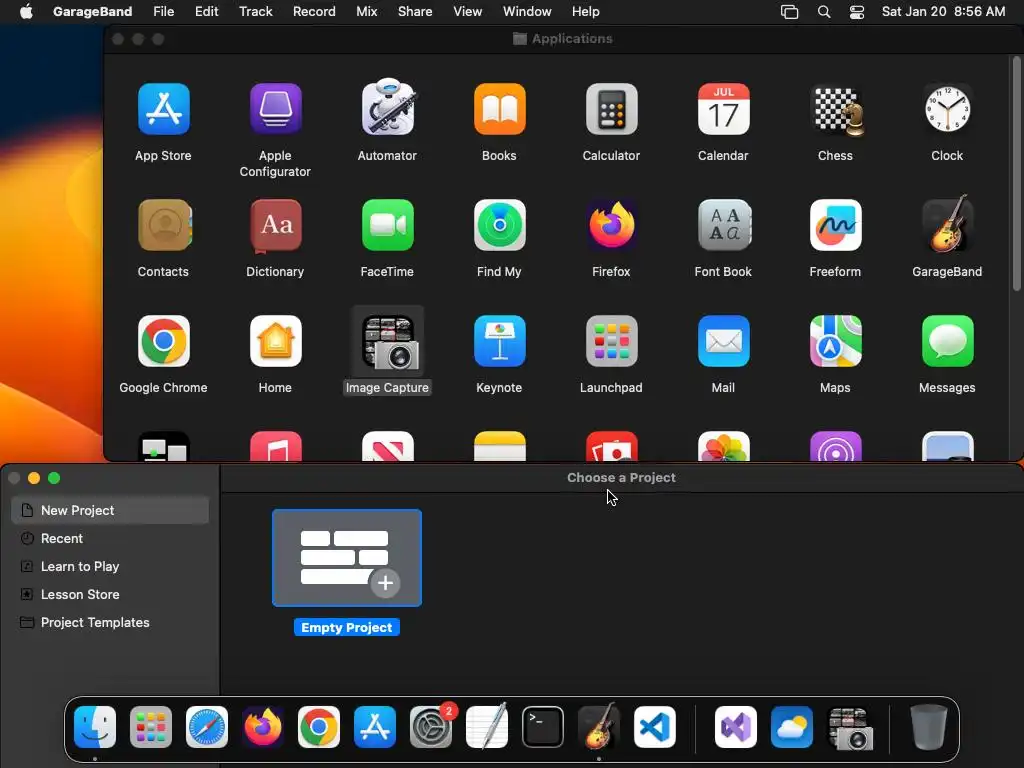Open the Edit menu
The height and width of the screenshot is (768, 1024).
click(206, 12)
